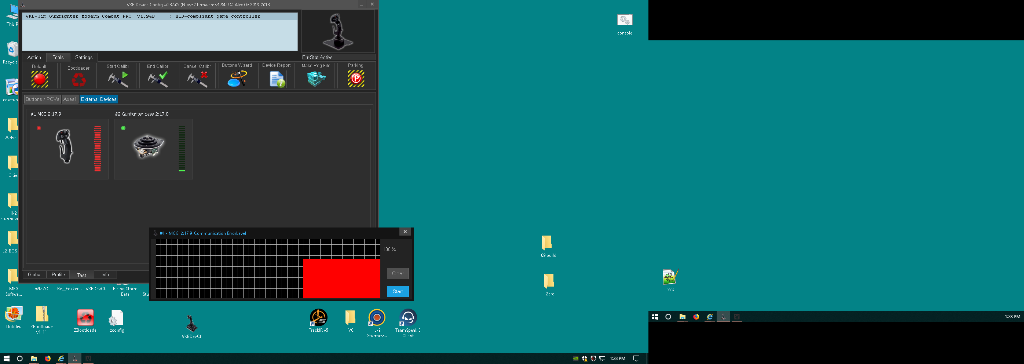Cancel calibration with red X caliper icon
Screen dimensions: 1024x364
[x=197, y=79]
